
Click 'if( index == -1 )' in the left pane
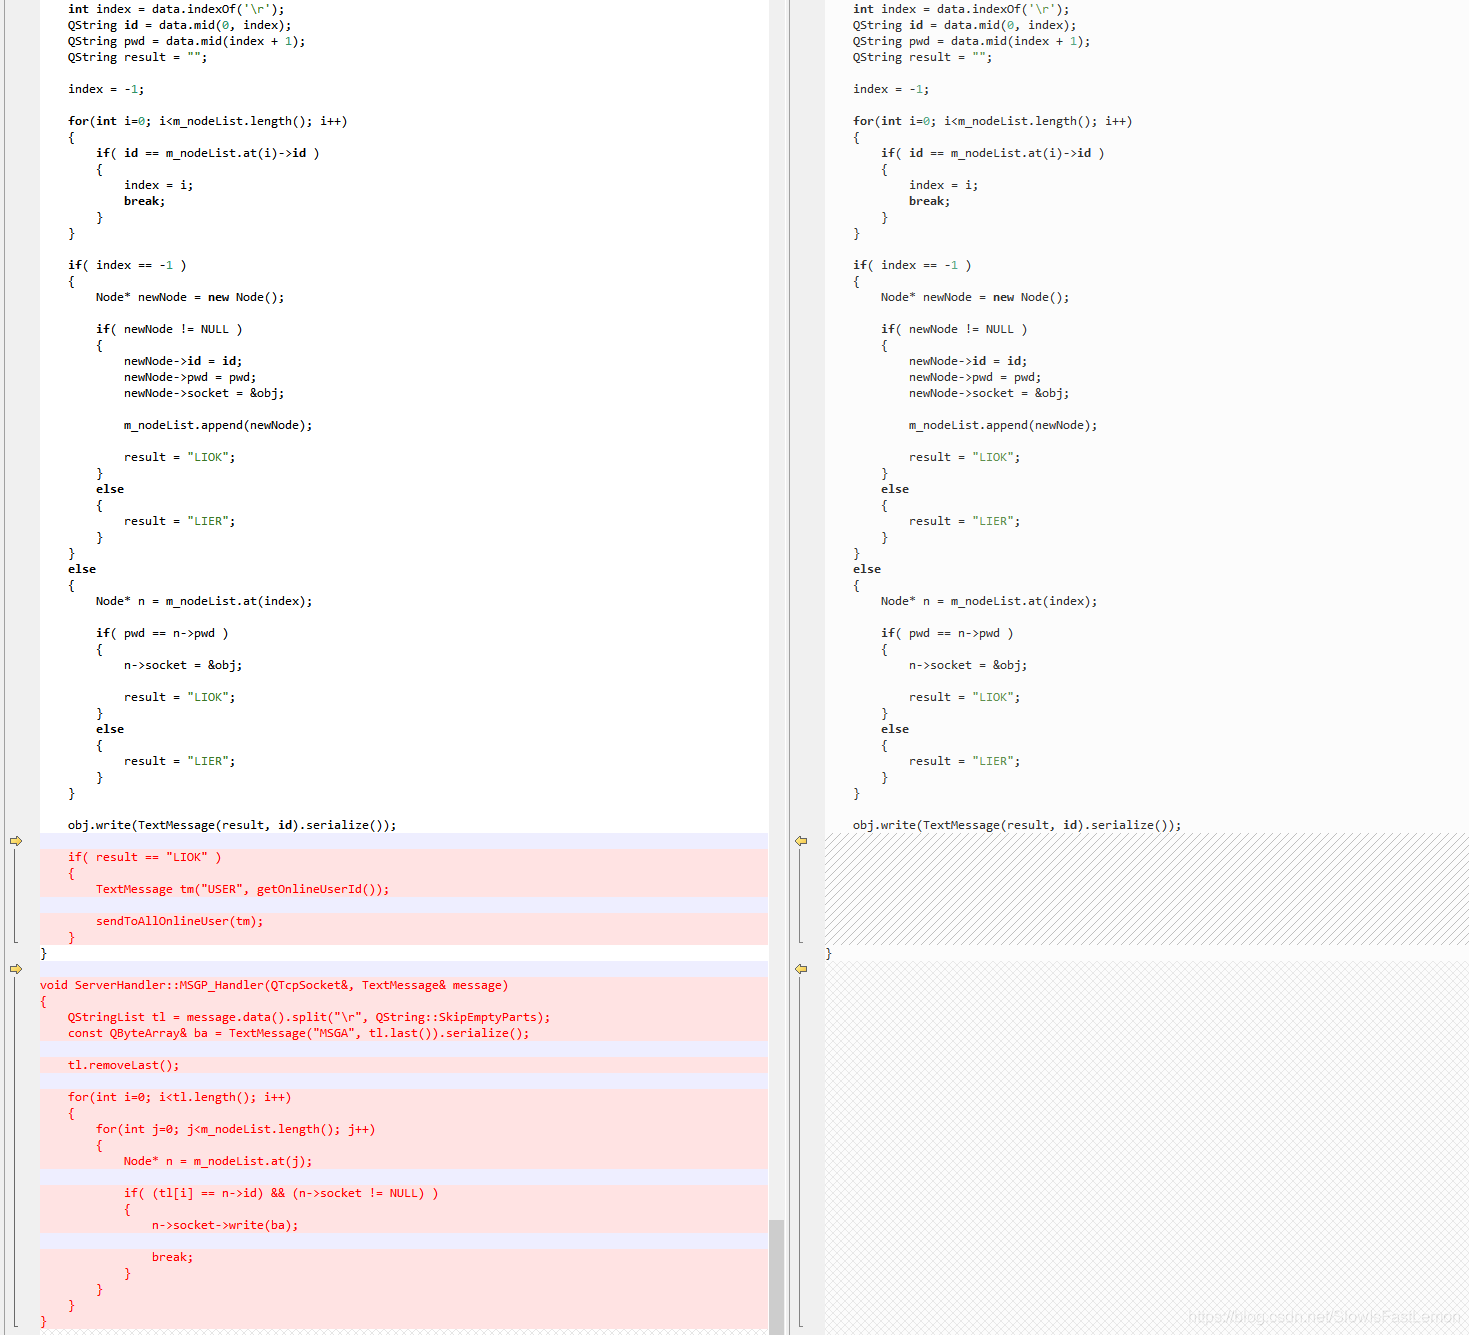127,265
